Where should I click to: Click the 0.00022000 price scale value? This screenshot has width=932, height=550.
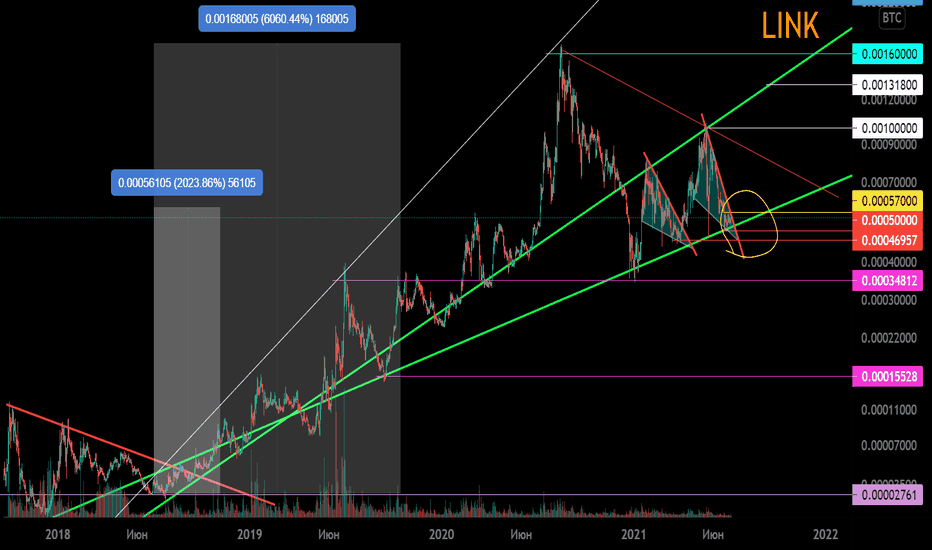point(889,338)
